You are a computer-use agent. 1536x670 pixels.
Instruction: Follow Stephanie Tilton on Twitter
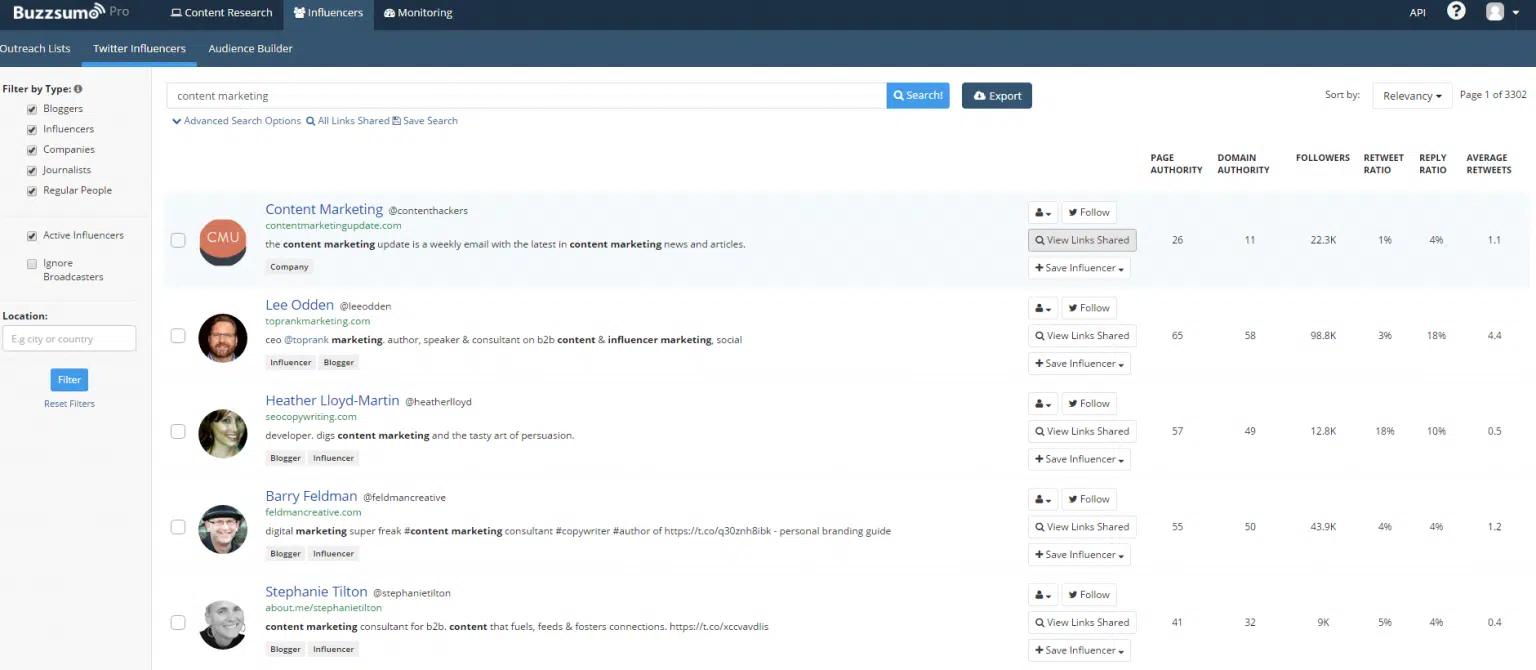(x=1089, y=595)
